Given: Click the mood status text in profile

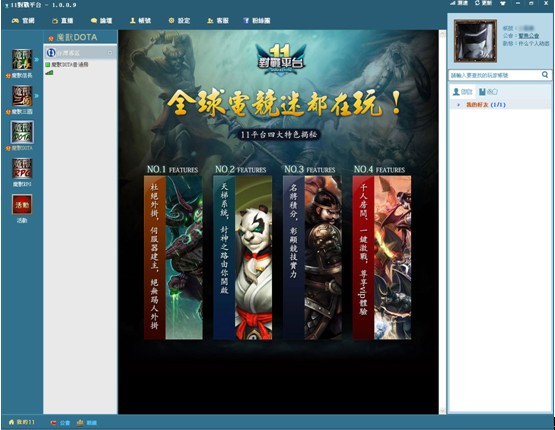Looking at the screenshot, I should (x=534, y=44).
